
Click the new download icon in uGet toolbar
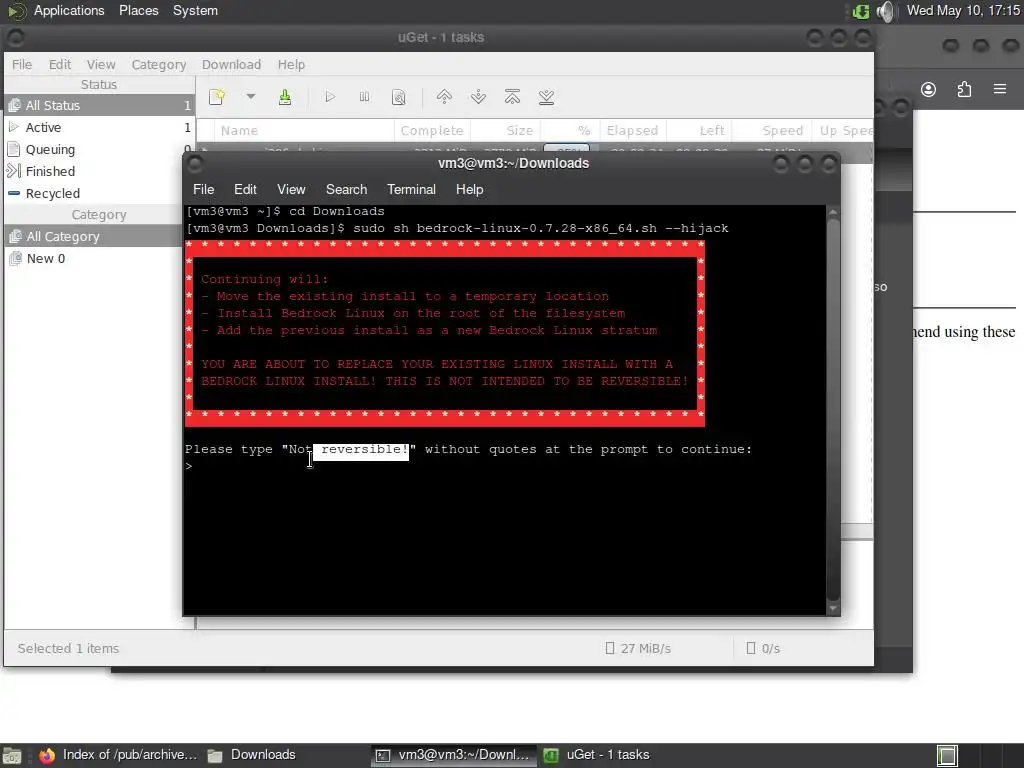point(217,97)
